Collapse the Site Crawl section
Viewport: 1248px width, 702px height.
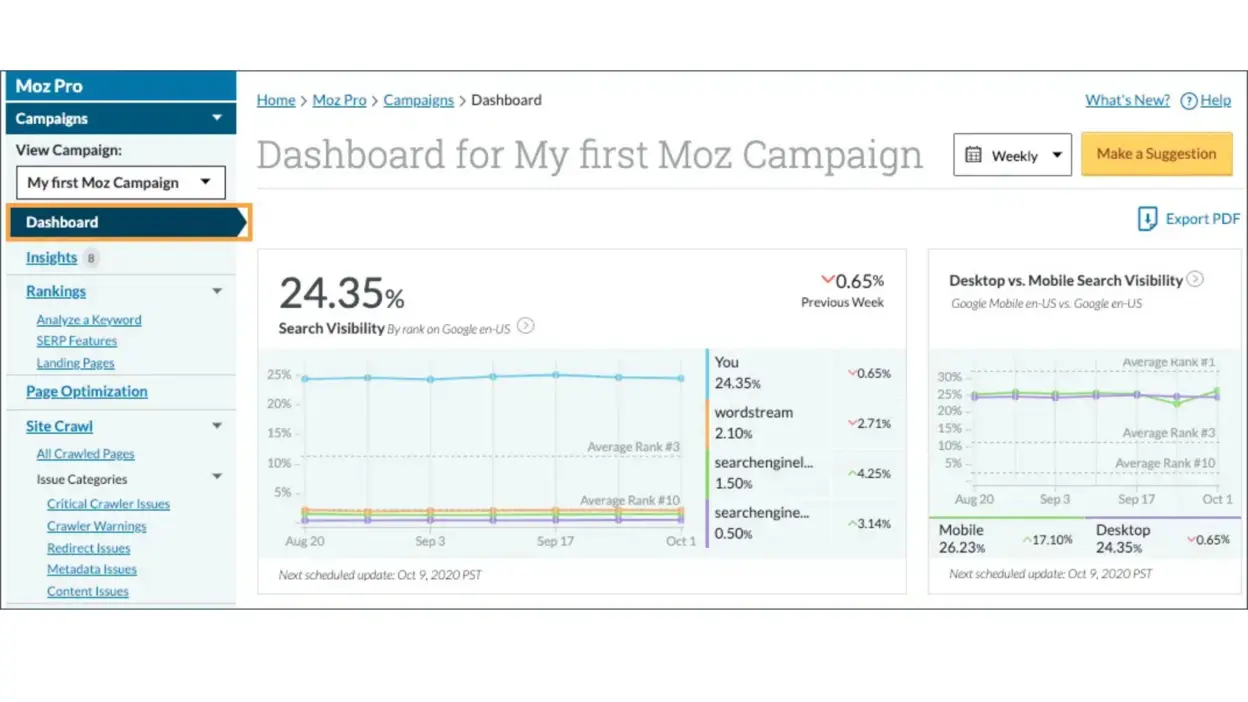(217, 426)
